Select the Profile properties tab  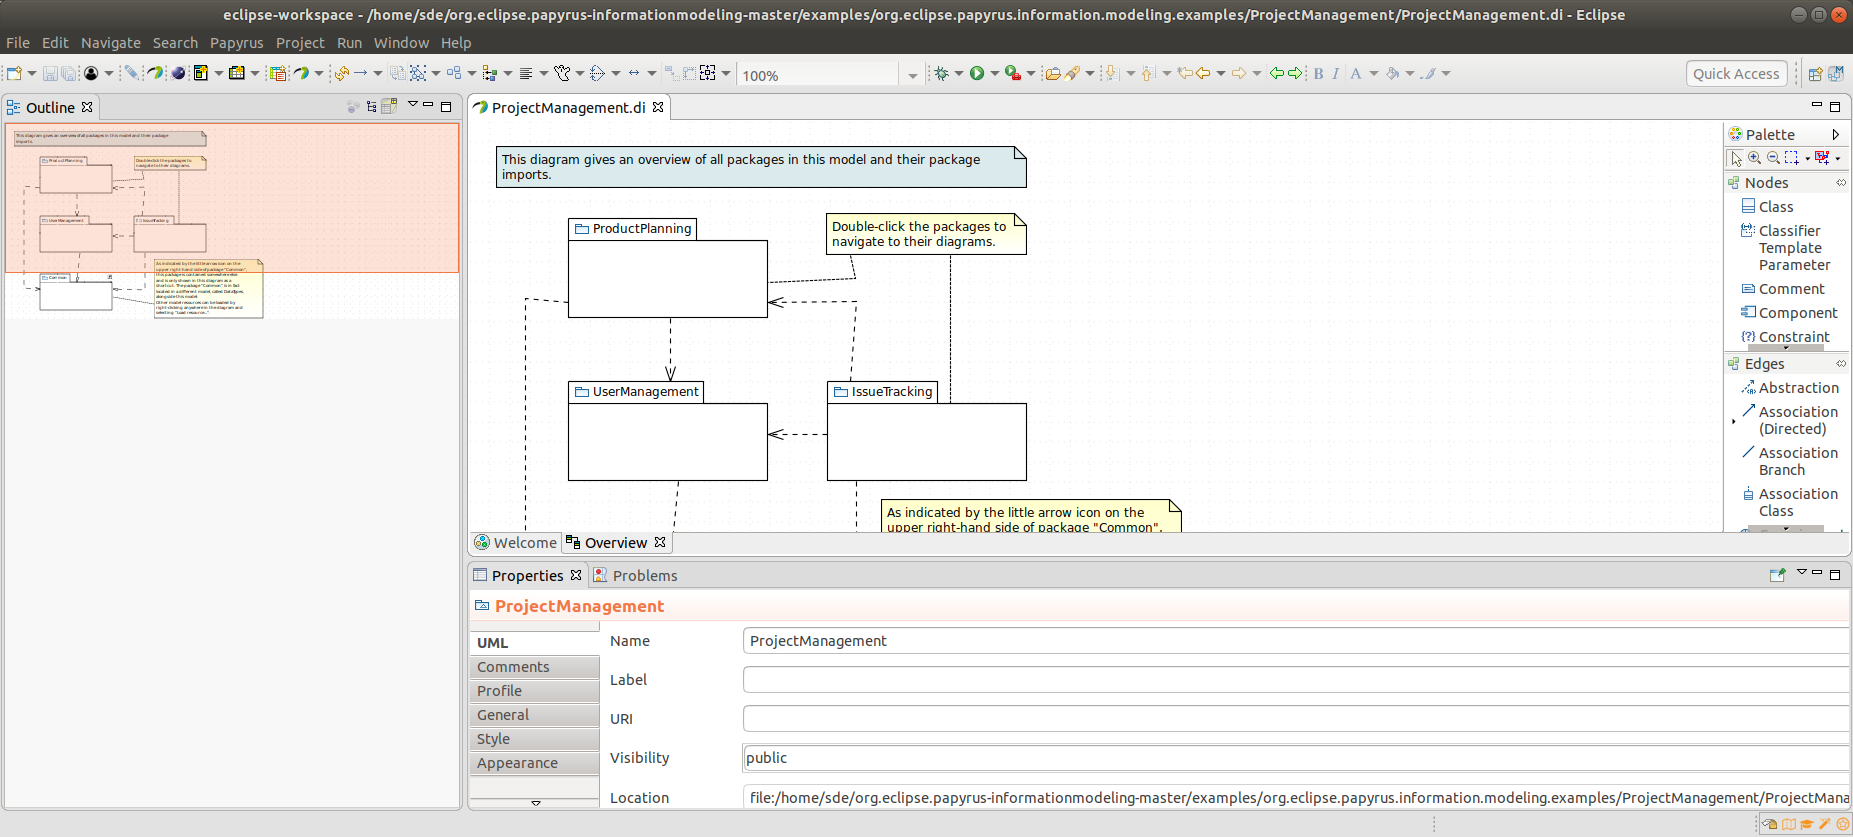click(534, 691)
